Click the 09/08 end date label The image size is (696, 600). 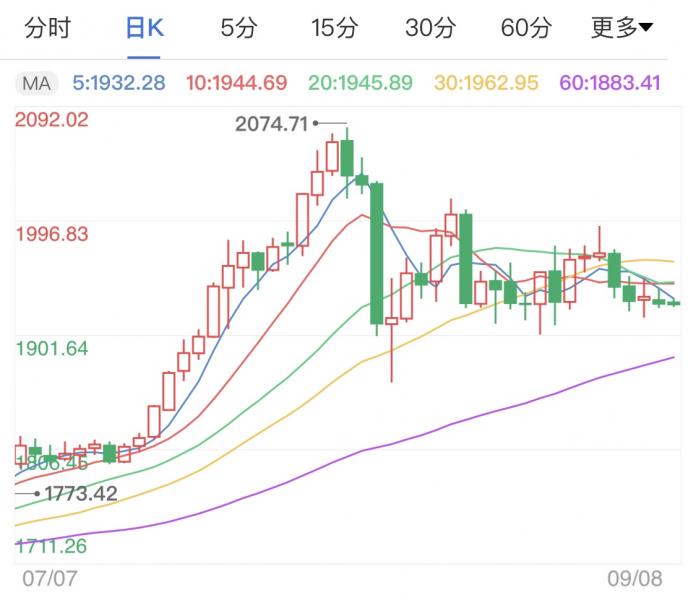635,579
